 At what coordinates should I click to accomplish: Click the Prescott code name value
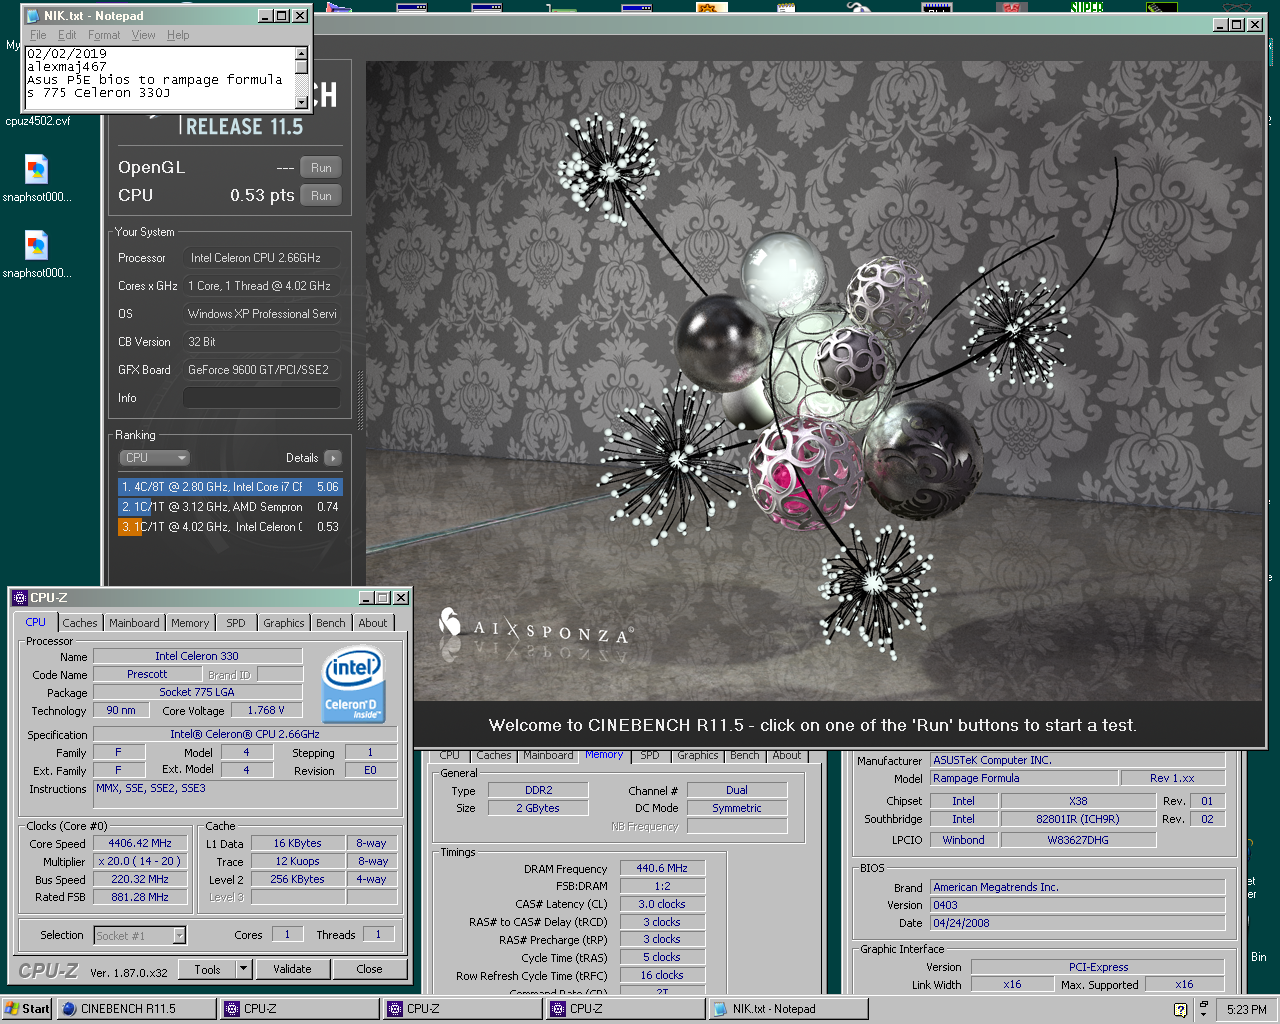147,674
